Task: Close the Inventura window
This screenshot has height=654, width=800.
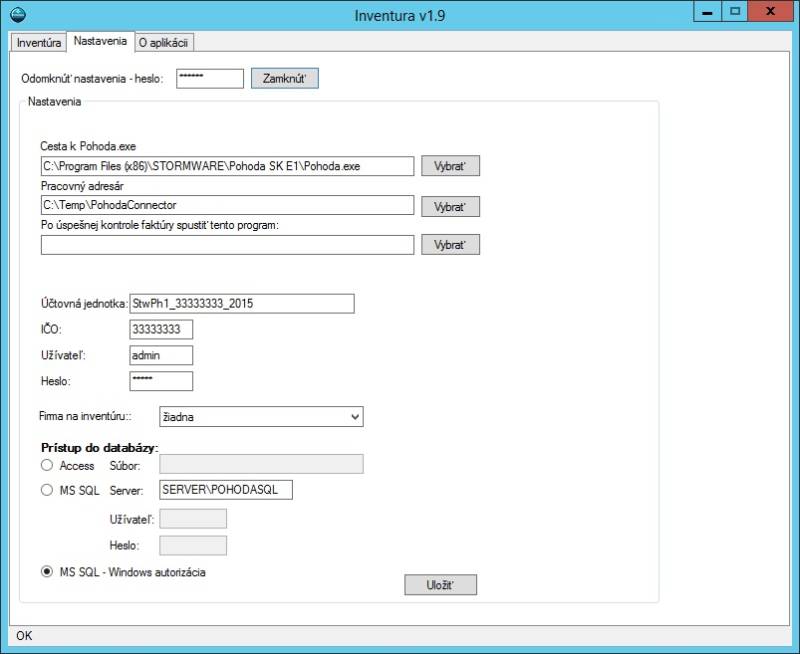Action: pos(770,12)
